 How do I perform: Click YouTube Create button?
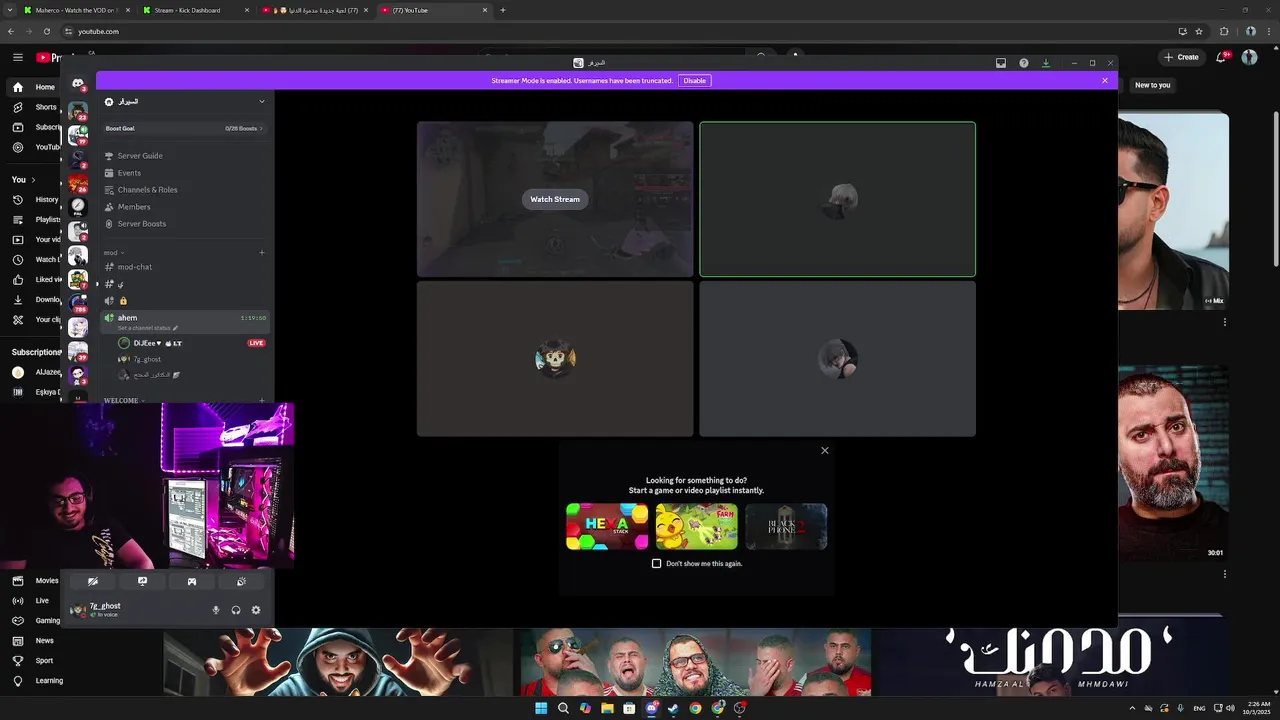[x=1182, y=57]
